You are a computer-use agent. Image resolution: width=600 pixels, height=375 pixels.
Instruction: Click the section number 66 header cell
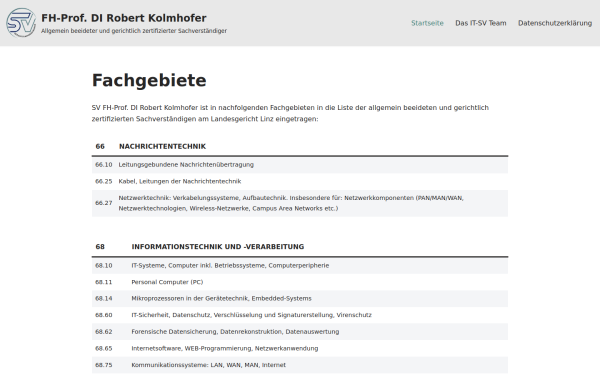coord(100,146)
